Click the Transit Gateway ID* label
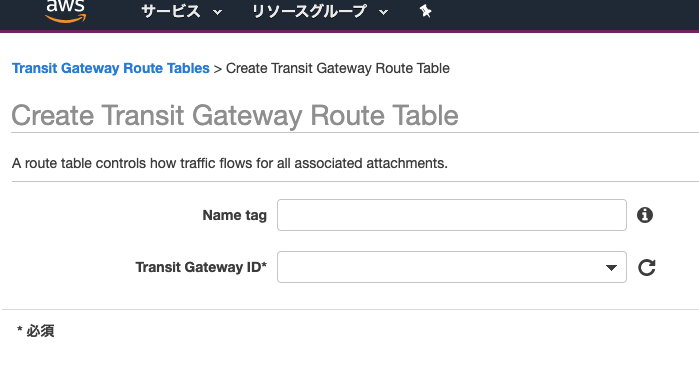 (201, 267)
